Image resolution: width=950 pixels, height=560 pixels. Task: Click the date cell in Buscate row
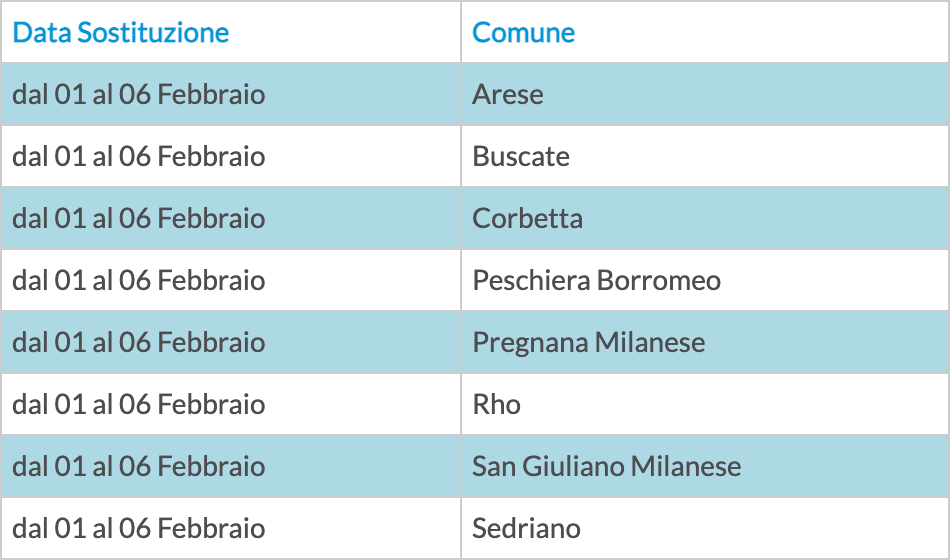point(231,156)
